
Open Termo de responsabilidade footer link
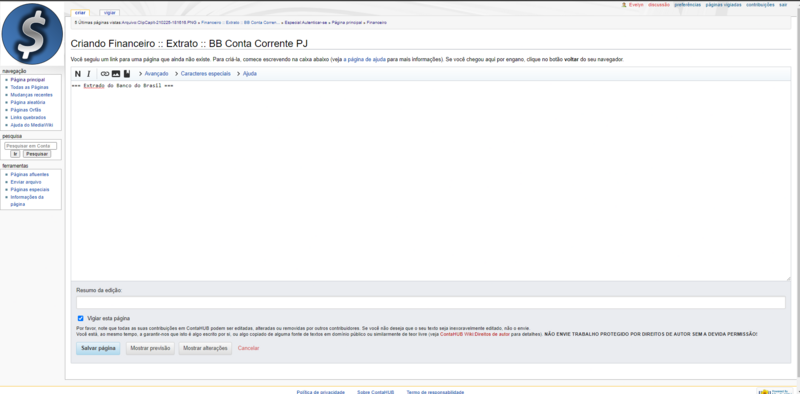tap(435, 392)
